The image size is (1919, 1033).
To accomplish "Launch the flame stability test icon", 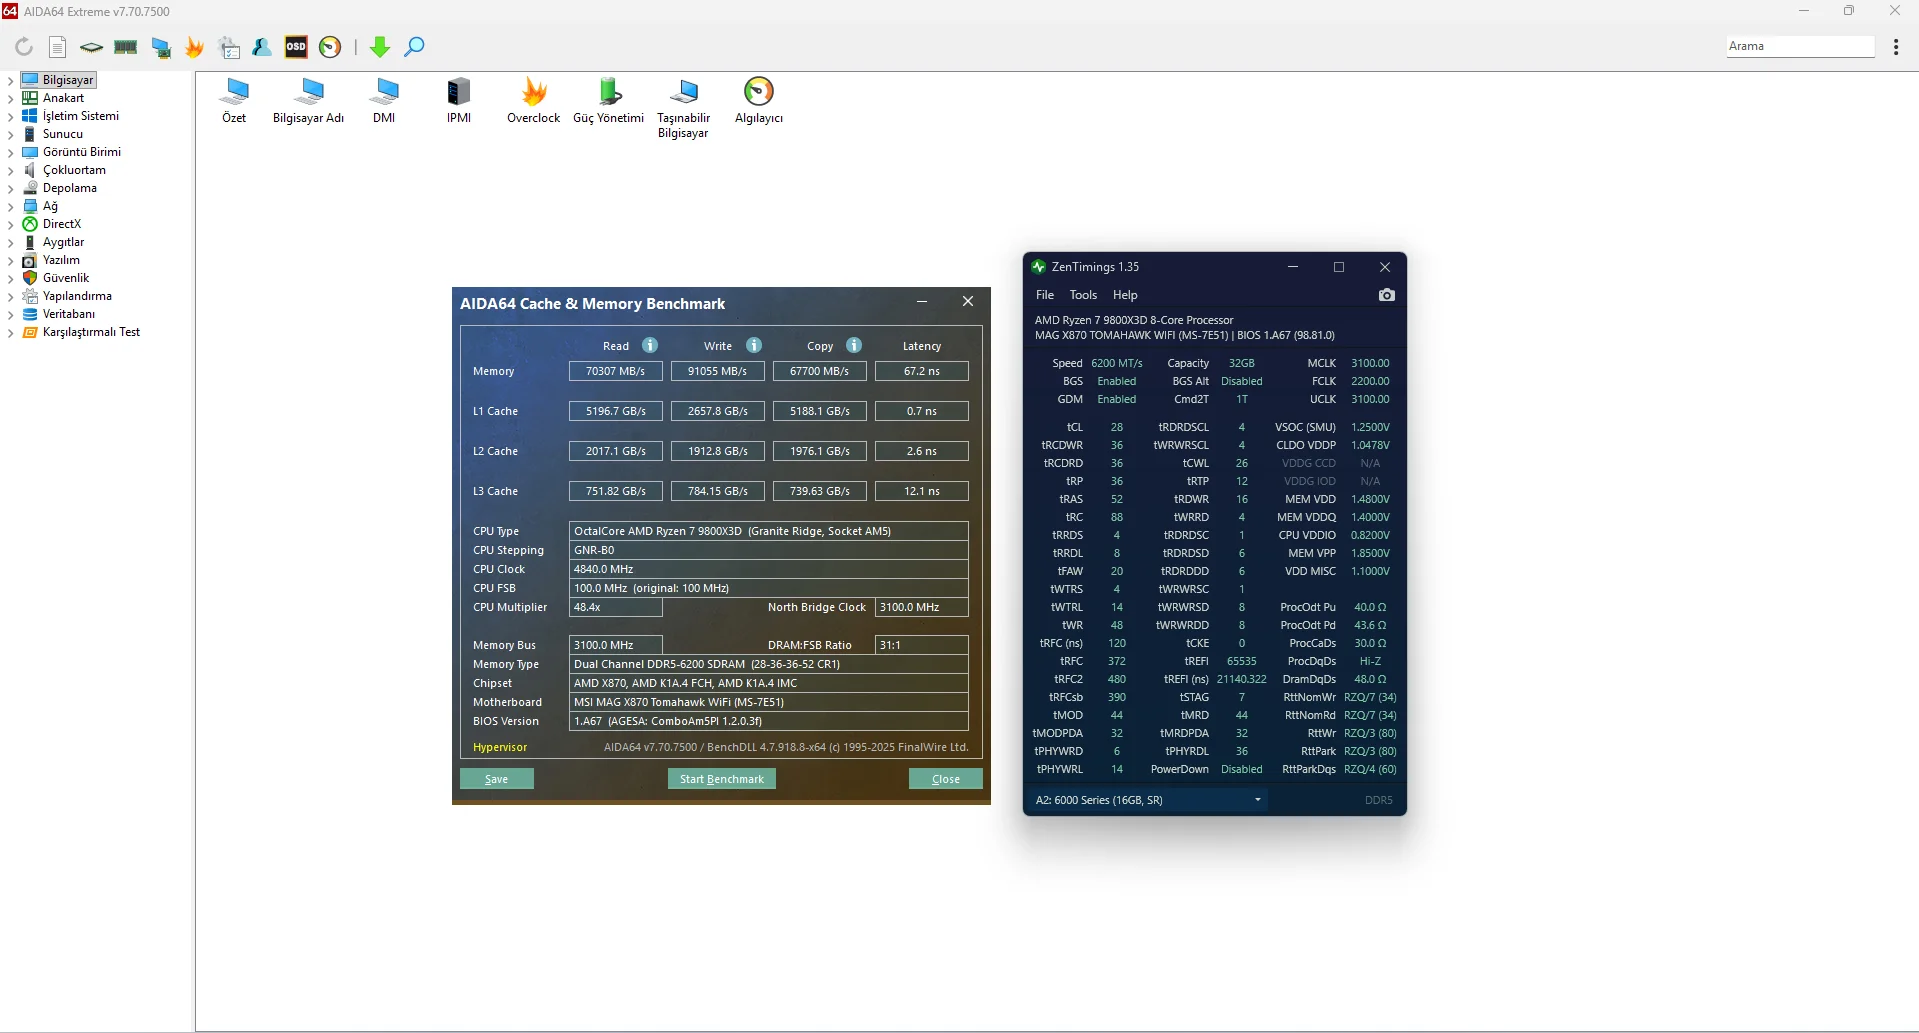I will coord(195,47).
